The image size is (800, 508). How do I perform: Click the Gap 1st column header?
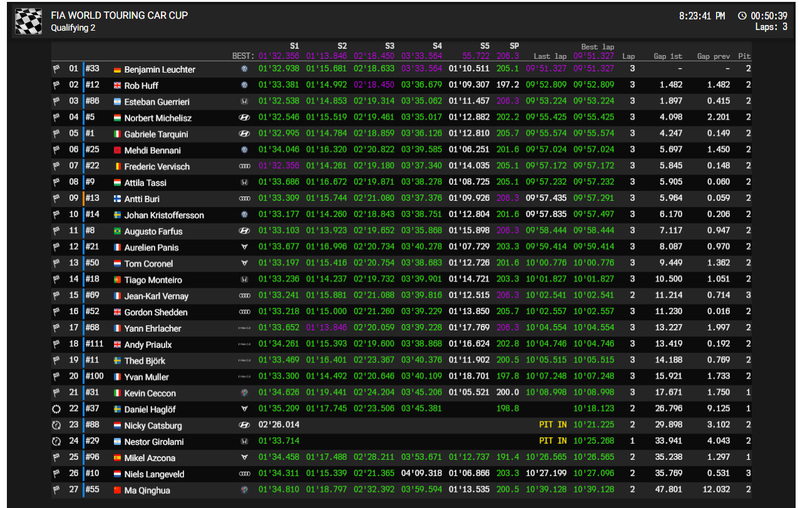coord(668,57)
